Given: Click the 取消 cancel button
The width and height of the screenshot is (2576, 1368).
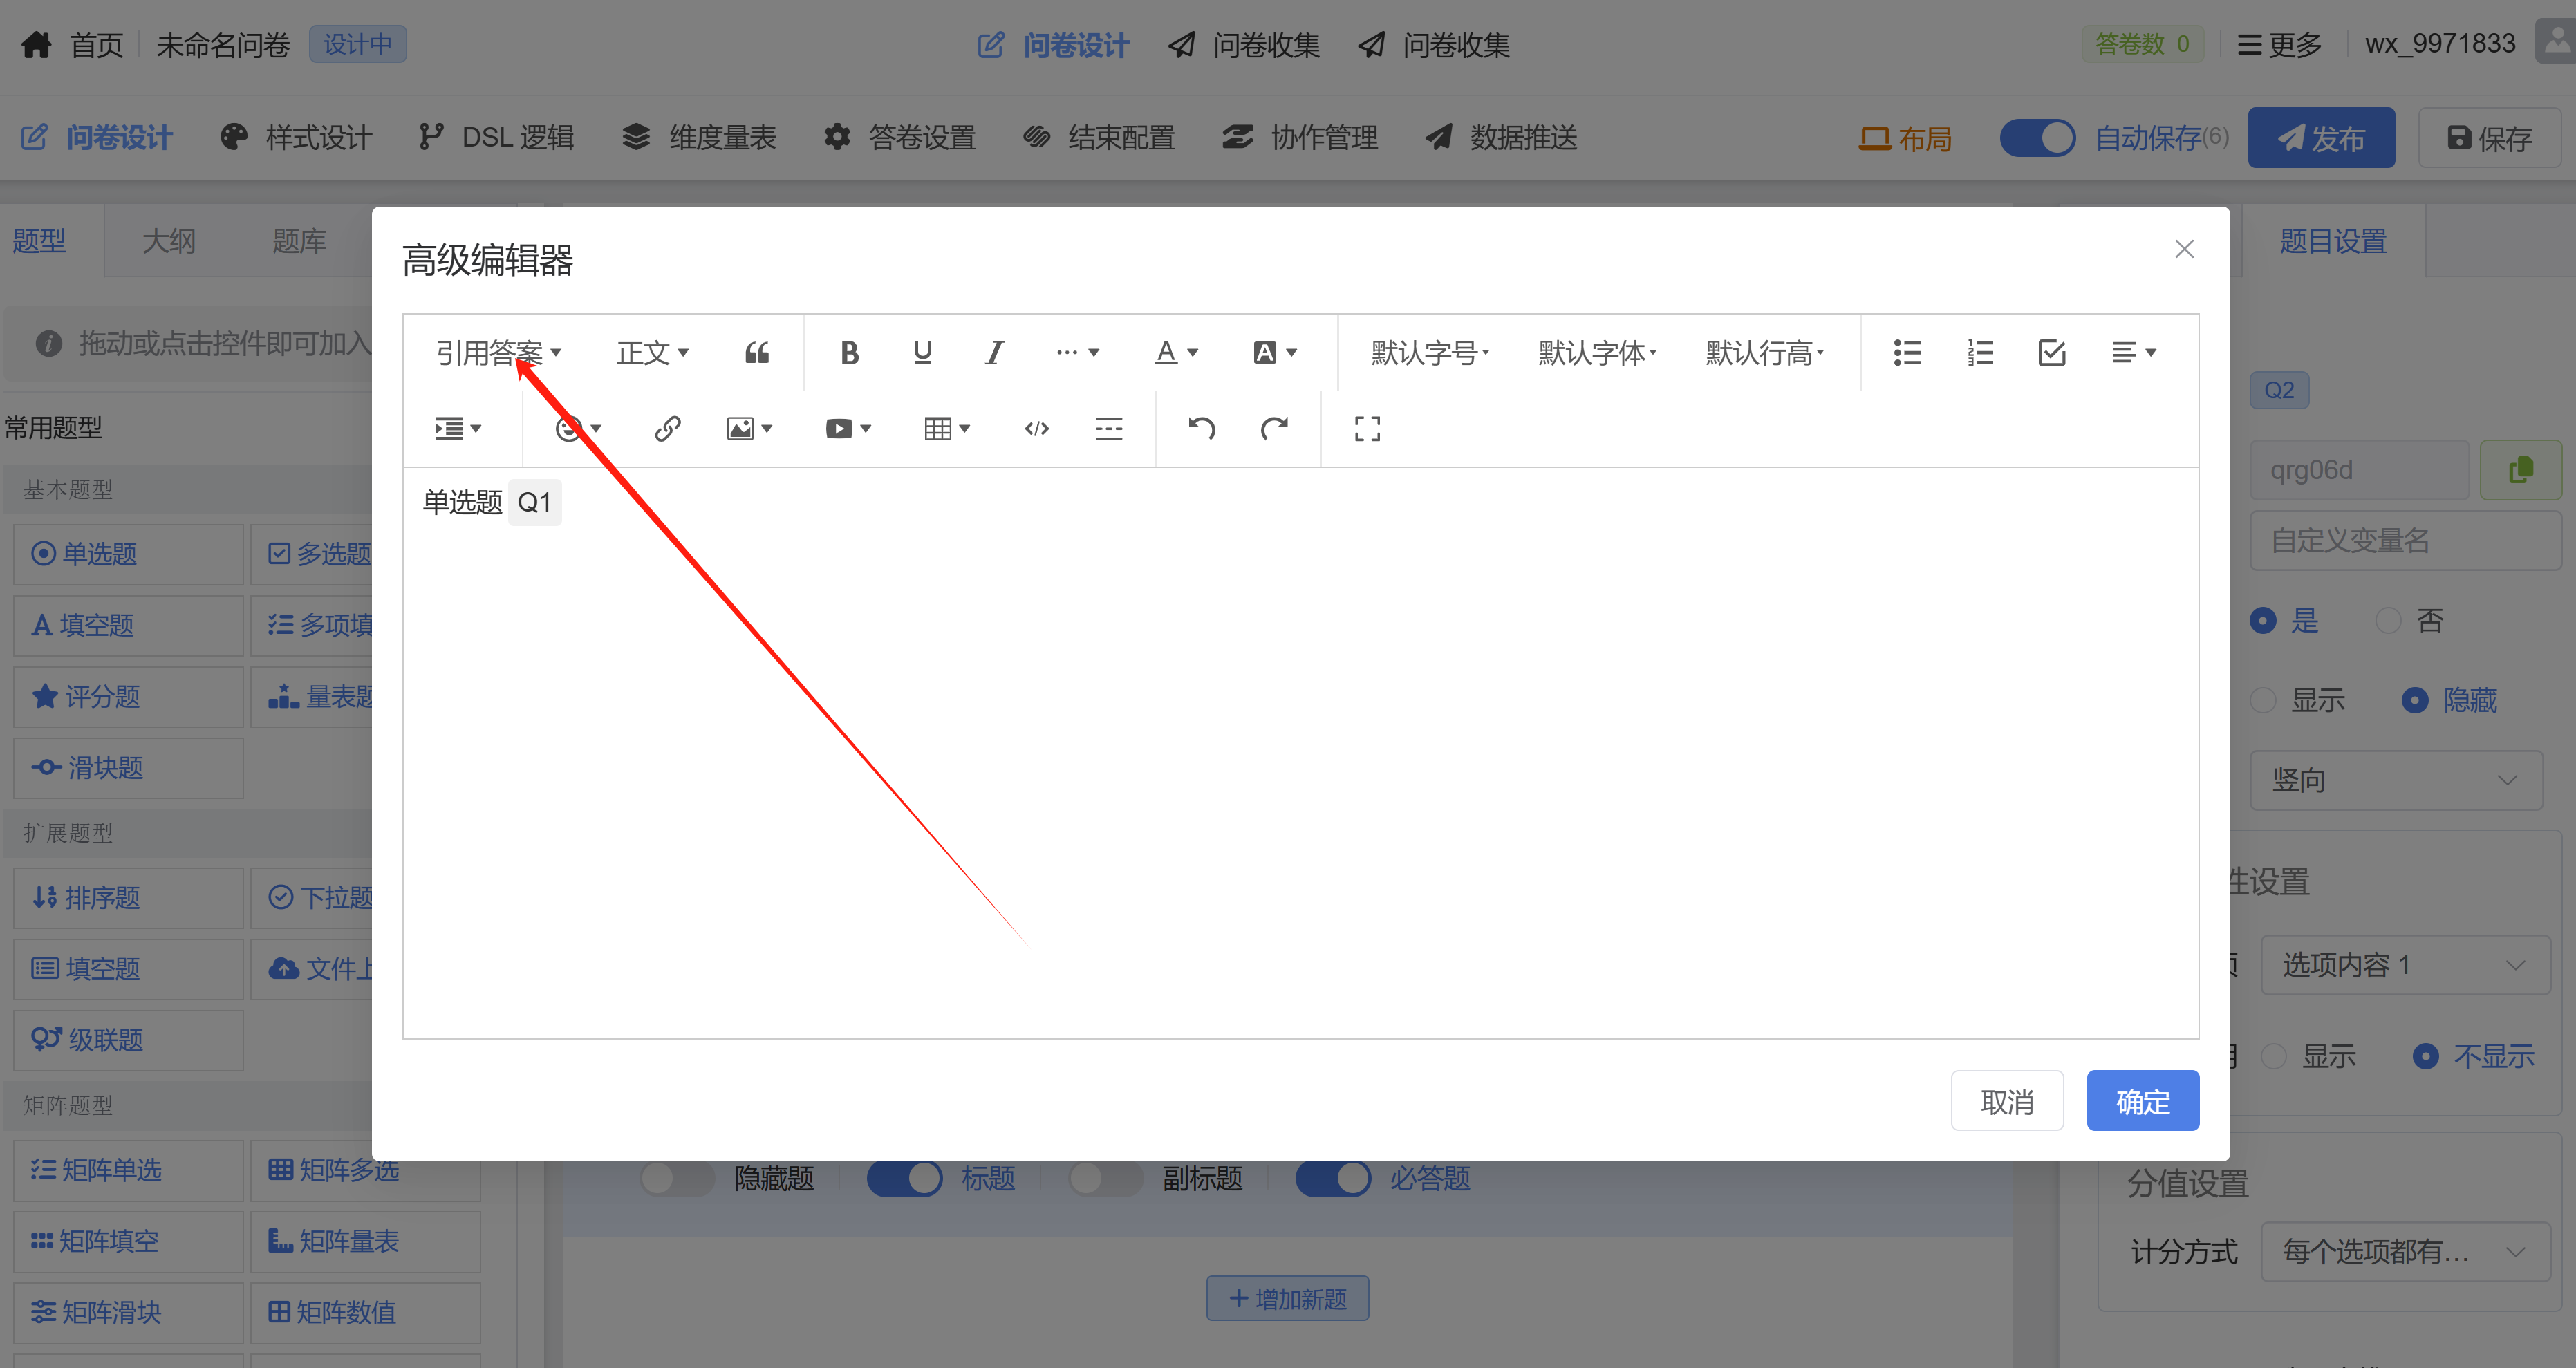Looking at the screenshot, I should pyautogui.click(x=2006, y=1101).
